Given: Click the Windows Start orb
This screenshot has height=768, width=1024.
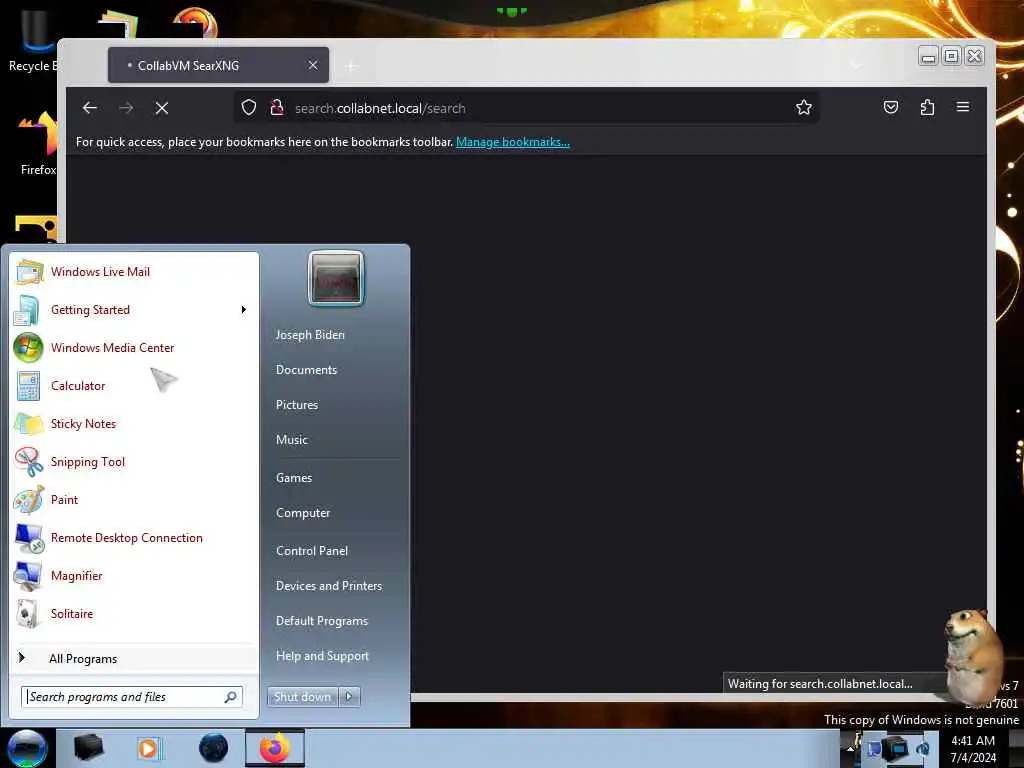Looking at the screenshot, I should click(x=27, y=748).
